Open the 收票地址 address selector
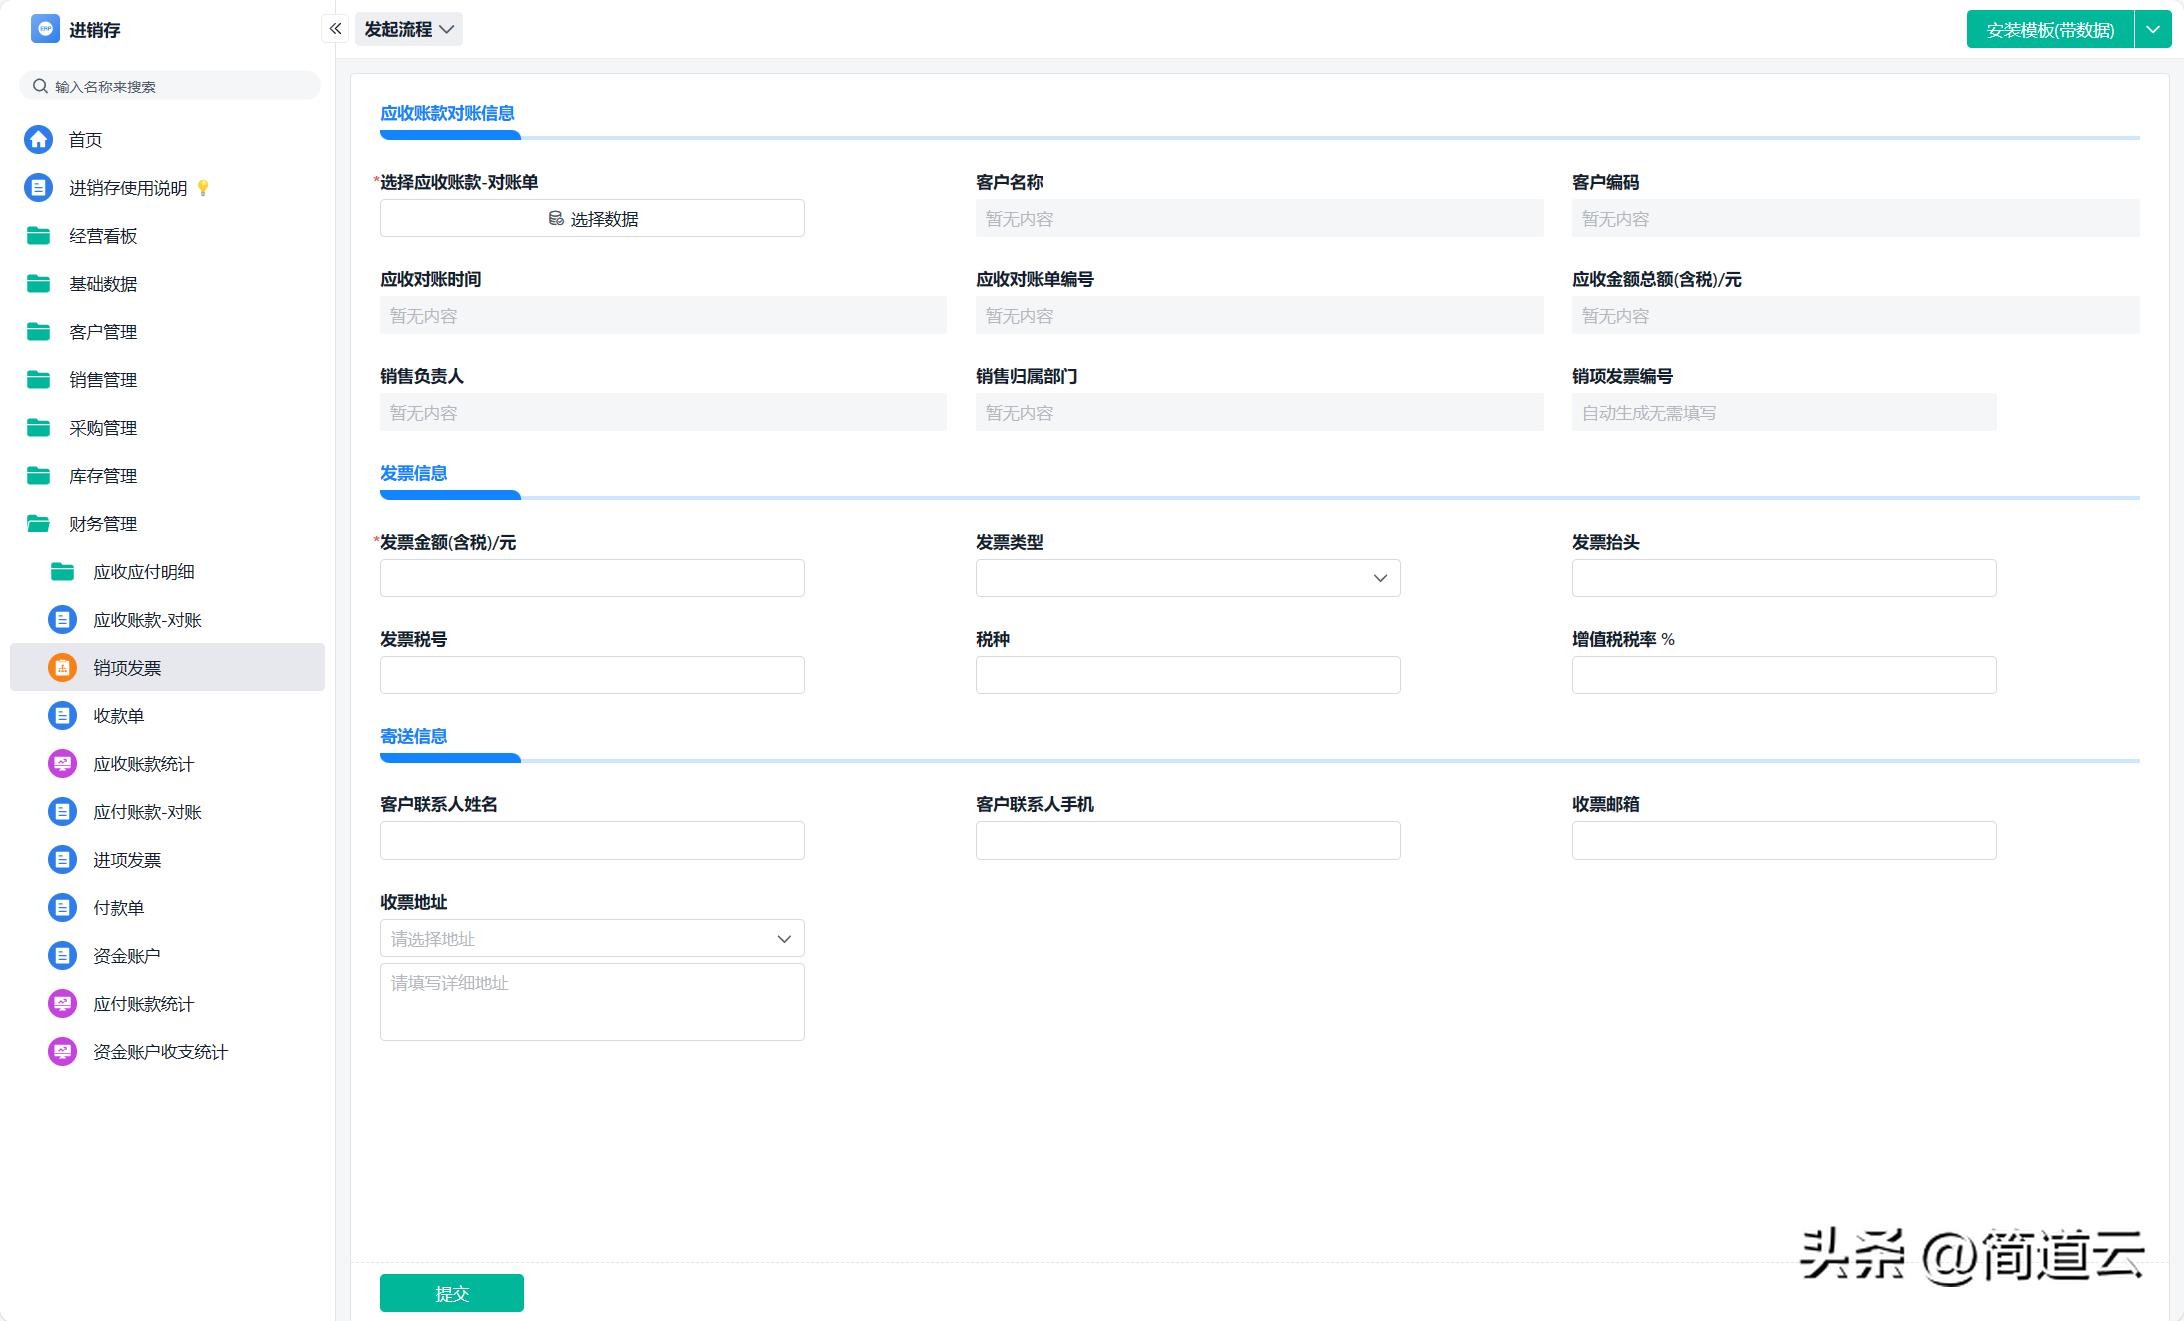The height and width of the screenshot is (1321, 2184). pos(591,938)
